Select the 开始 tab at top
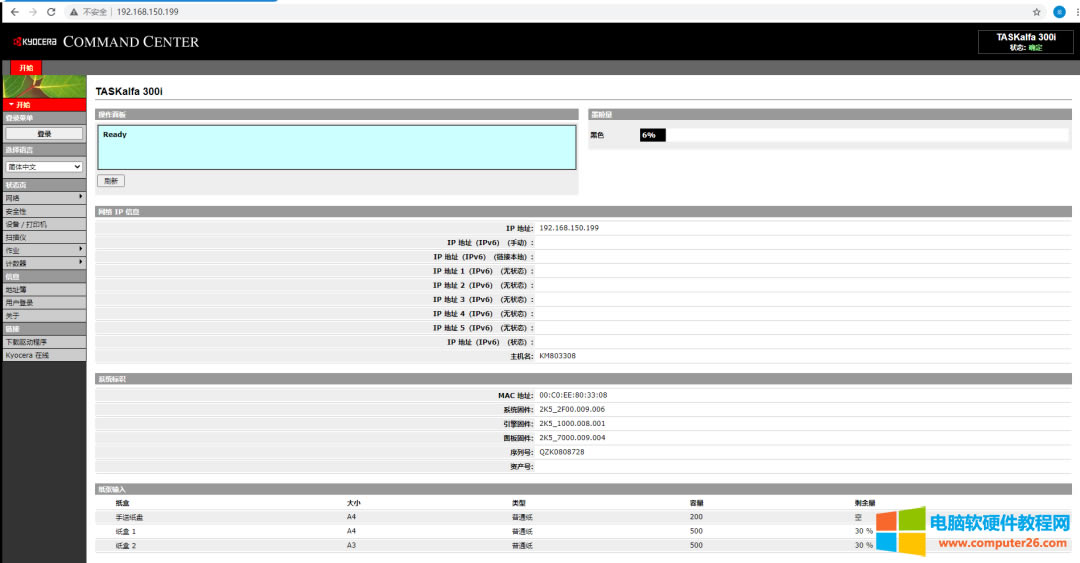The width and height of the screenshot is (1080, 563). (26, 68)
